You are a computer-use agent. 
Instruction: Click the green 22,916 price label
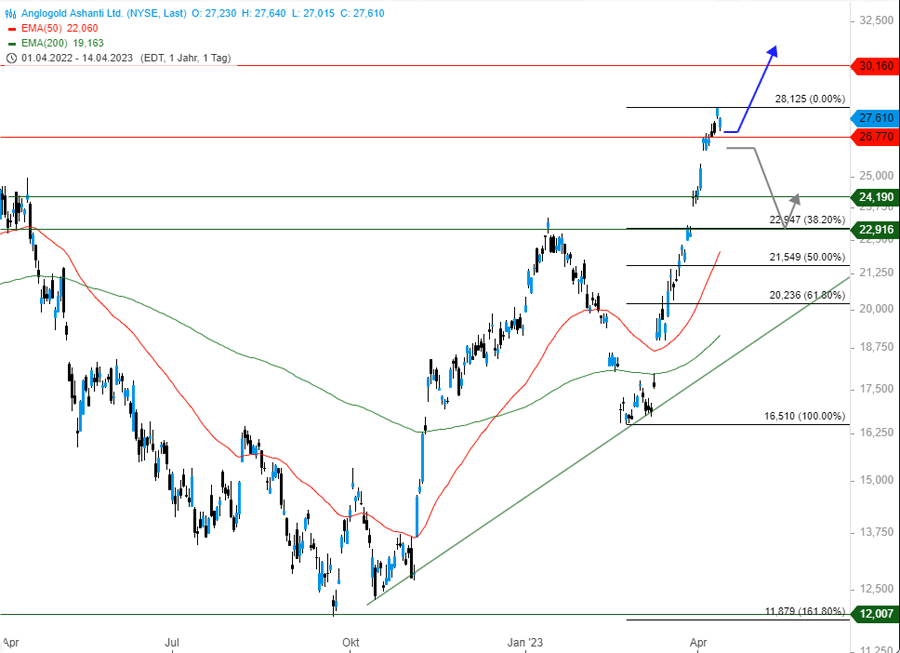(x=876, y=230)
